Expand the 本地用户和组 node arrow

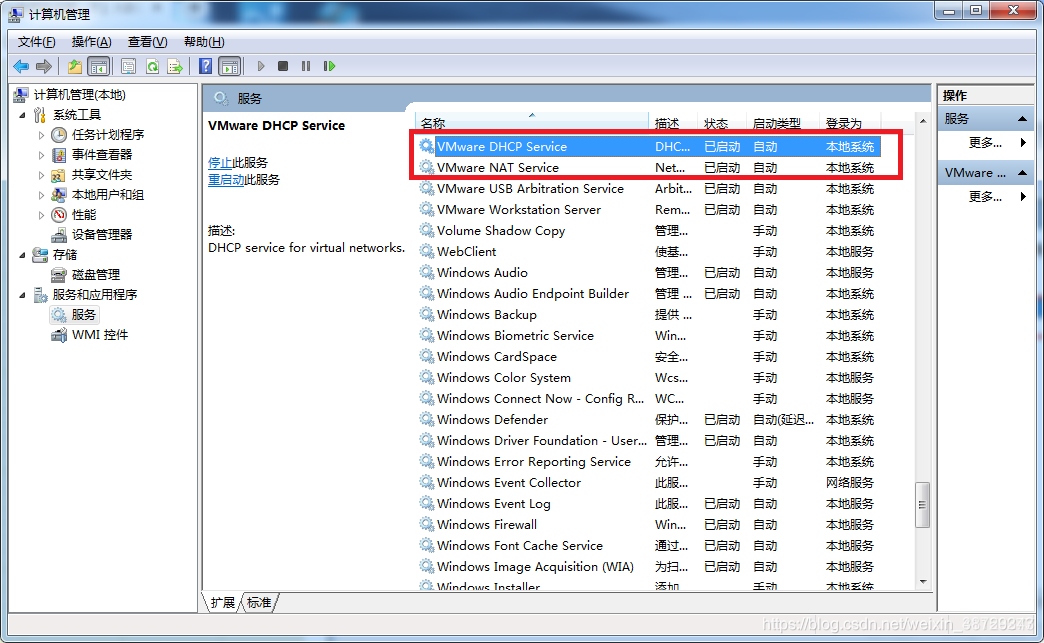click(x=41, y=195)
